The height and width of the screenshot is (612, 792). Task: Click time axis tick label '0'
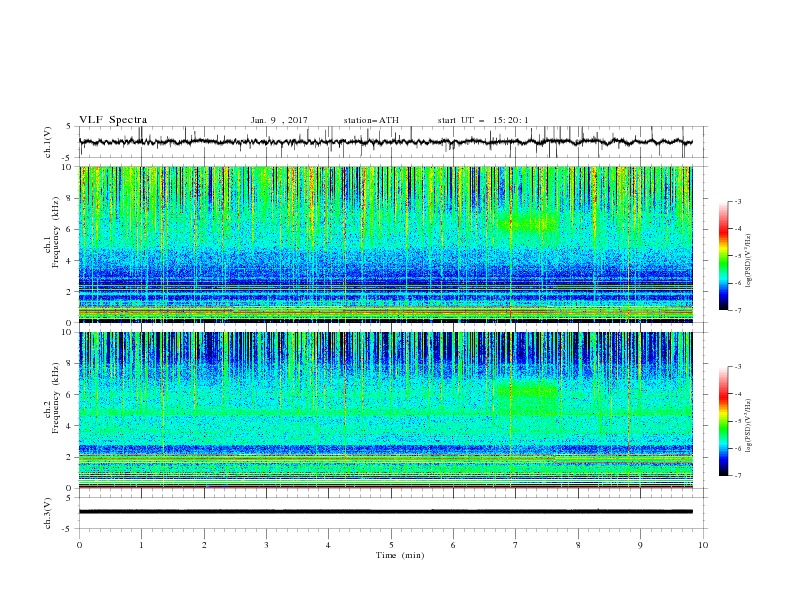click(79, 545)
